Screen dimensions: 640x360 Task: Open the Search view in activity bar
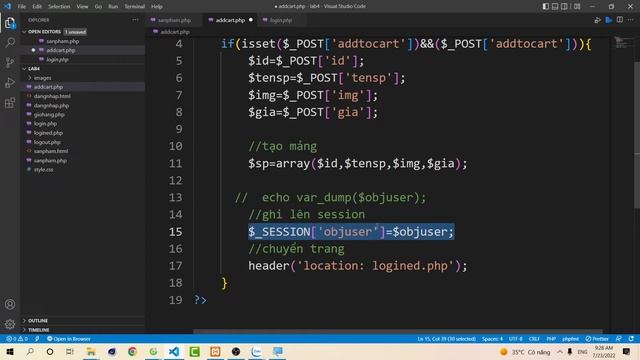point(10,42)
